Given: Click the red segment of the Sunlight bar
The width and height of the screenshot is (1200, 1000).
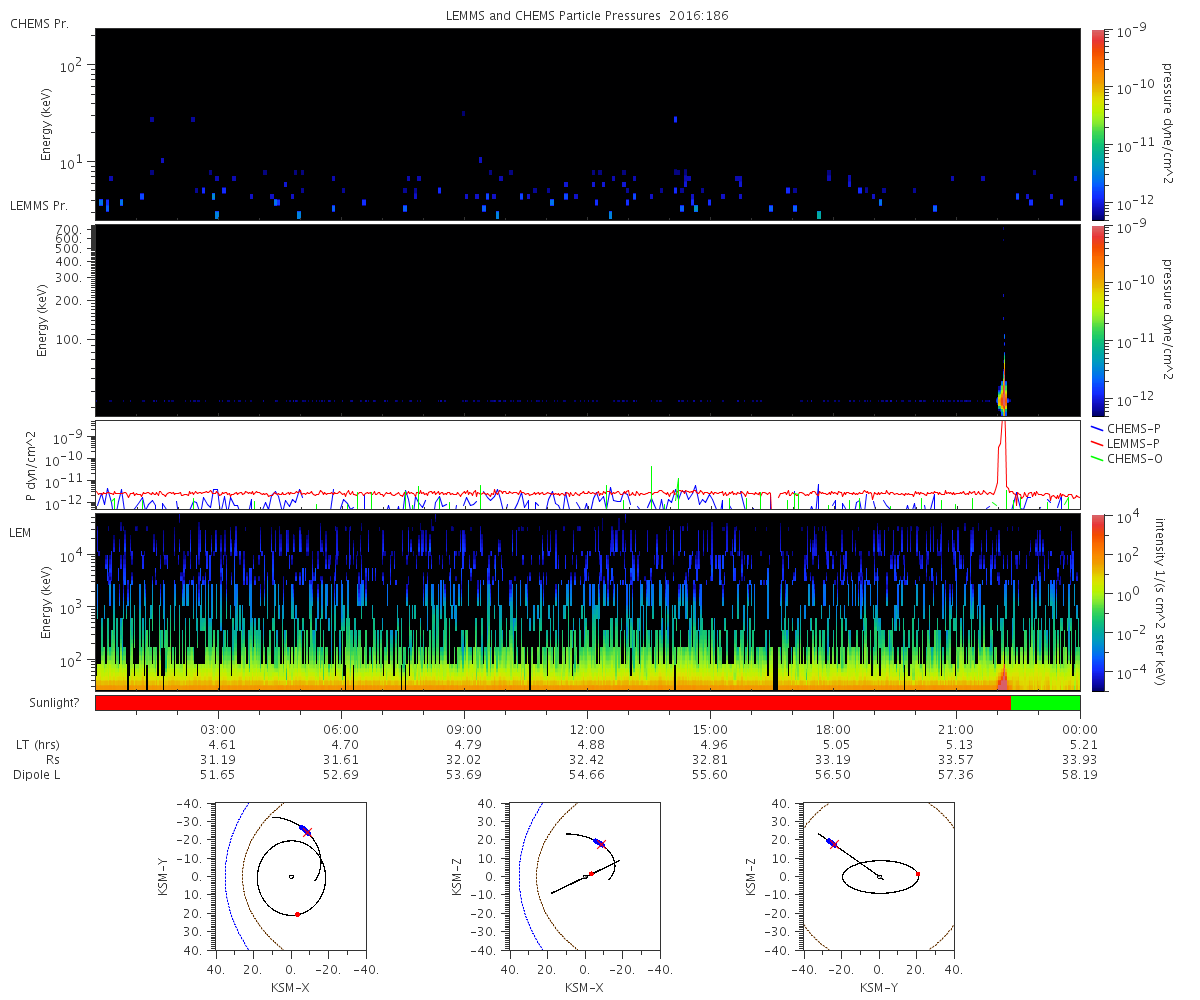Looking at the screenshot, I should (552, 703).
